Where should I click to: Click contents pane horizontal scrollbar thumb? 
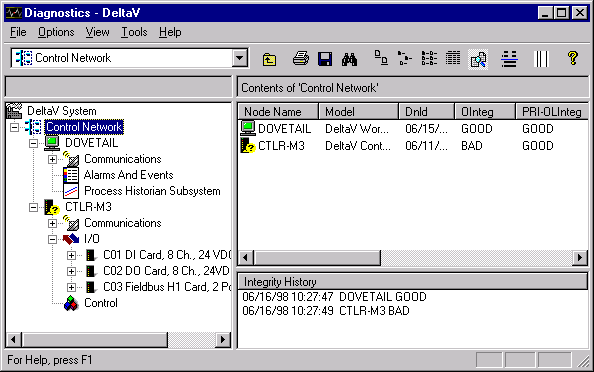(317, 258)
